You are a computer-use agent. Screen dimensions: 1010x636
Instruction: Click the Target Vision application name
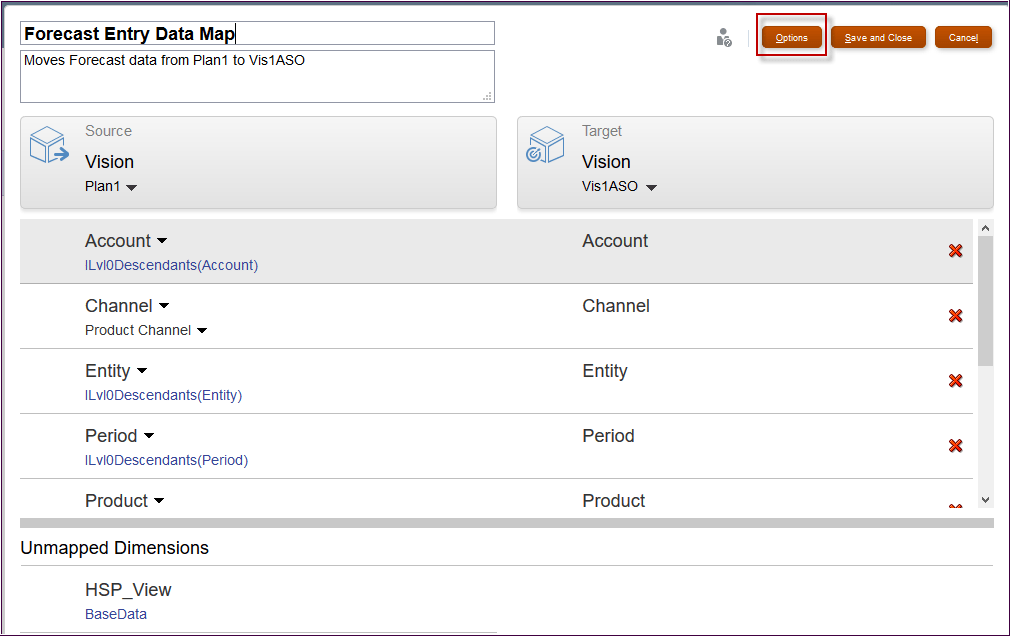(606, 162)
